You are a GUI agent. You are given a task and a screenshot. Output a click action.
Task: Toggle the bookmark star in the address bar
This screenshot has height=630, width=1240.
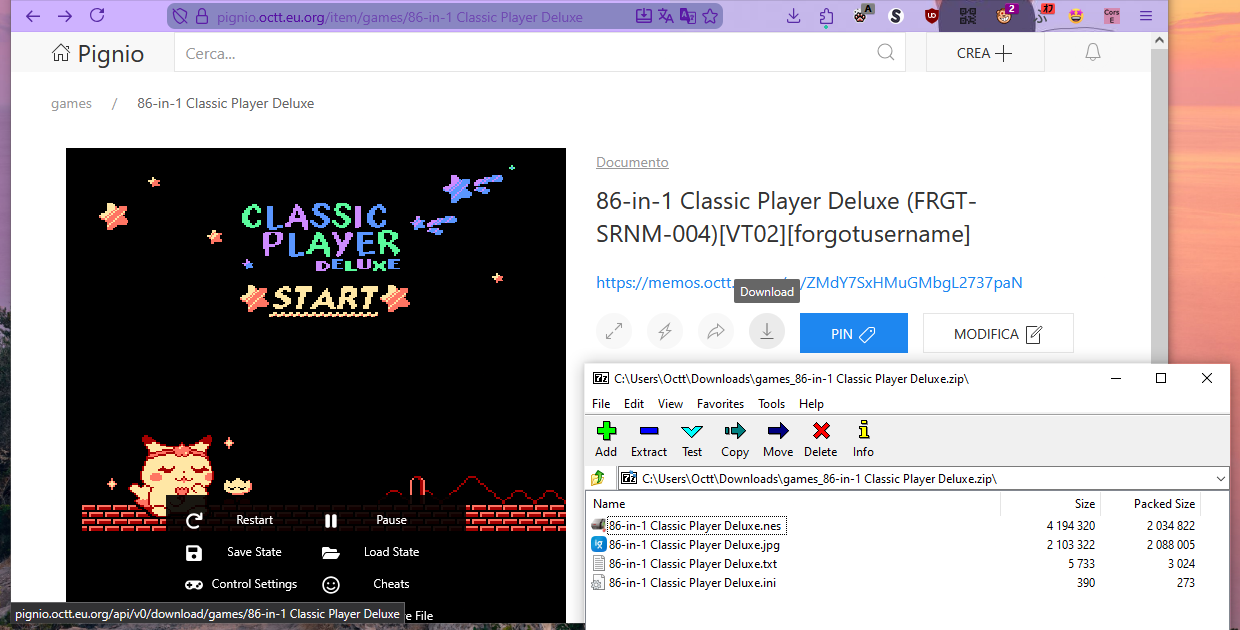pyautogui.click(x=710, y=16)
